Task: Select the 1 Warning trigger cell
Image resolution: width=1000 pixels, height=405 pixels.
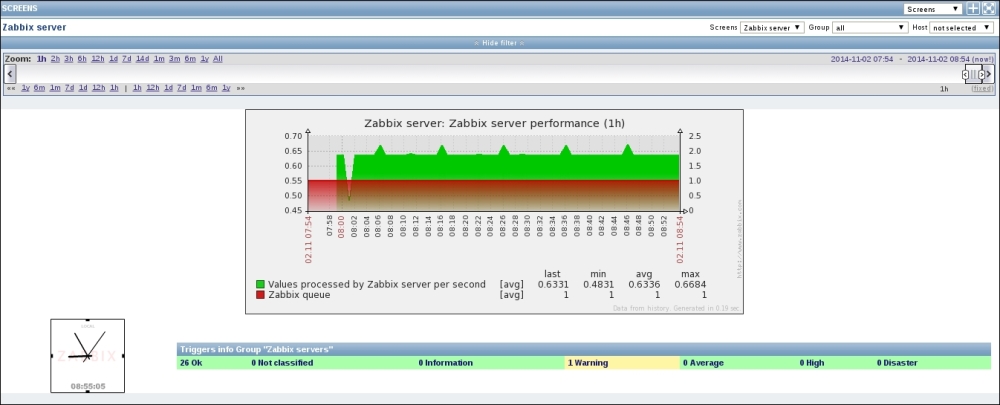Action: (x=622, y=363)
